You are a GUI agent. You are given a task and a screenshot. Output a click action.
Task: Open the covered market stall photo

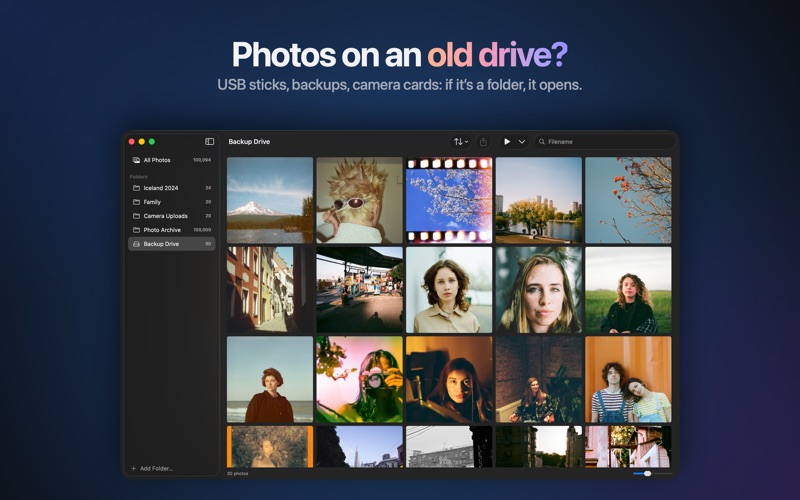point(359,290)
